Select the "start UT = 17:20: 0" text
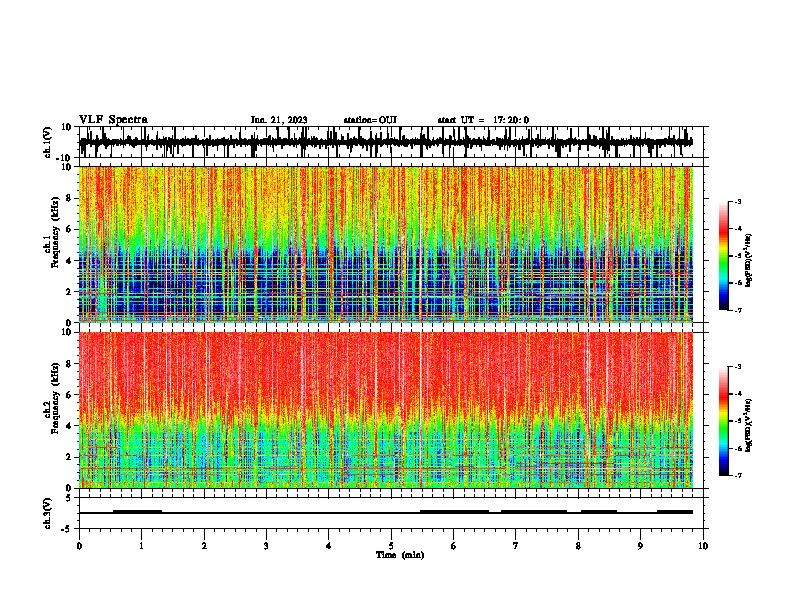 tap(483, 120)
